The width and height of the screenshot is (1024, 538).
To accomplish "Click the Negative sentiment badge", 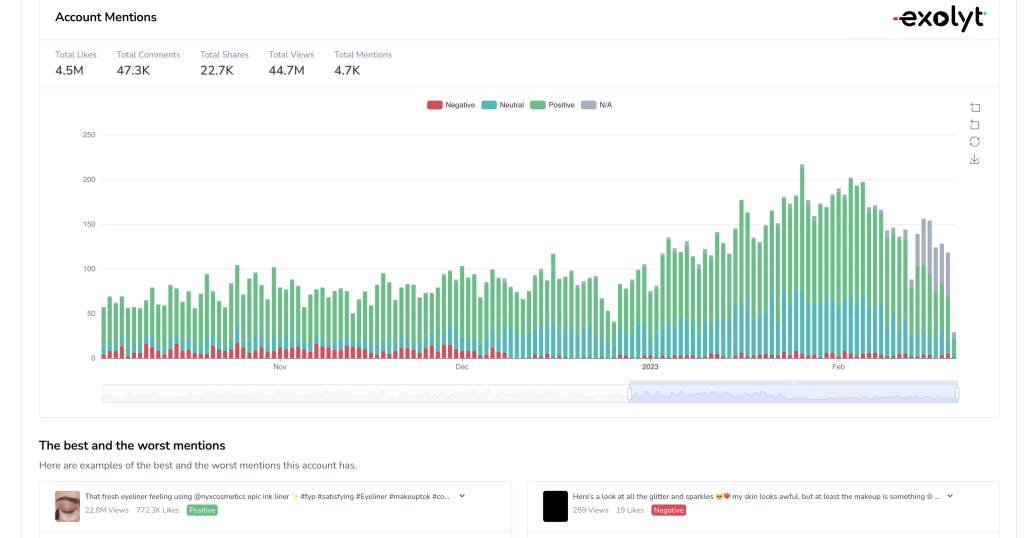I will click(x=668, y=510).
